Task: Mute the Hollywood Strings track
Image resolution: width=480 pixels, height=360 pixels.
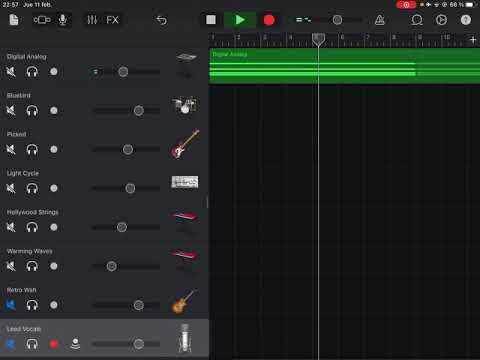Action: point(11,227)
